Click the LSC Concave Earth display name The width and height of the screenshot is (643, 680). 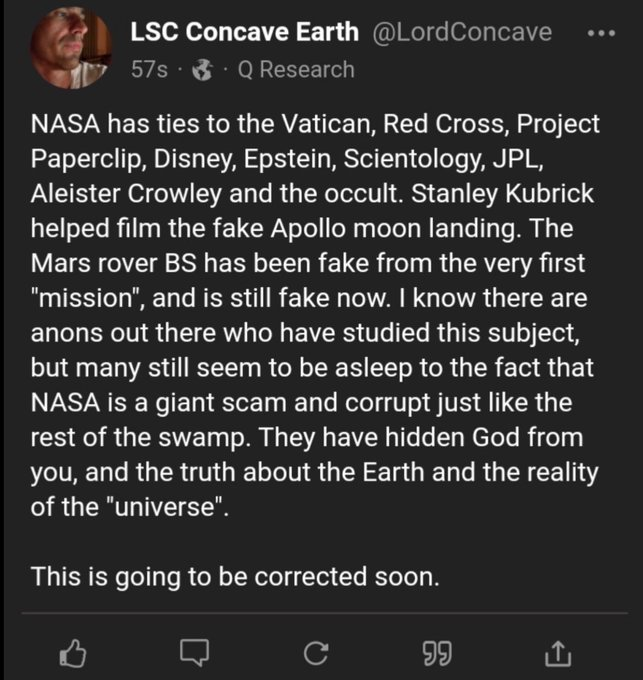point(244,32)
